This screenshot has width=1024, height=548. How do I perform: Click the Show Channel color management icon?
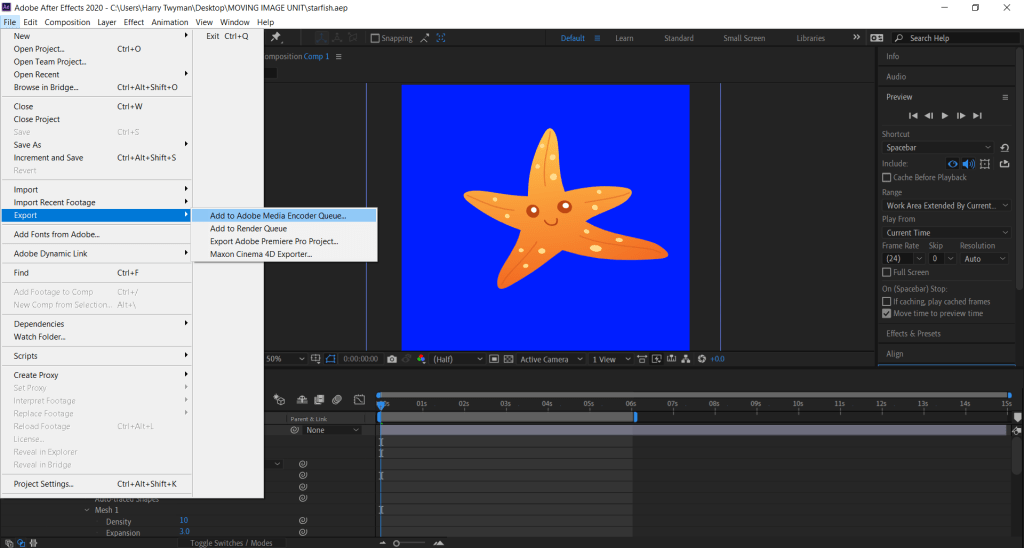pyautogui.click(x=421, y=359)
